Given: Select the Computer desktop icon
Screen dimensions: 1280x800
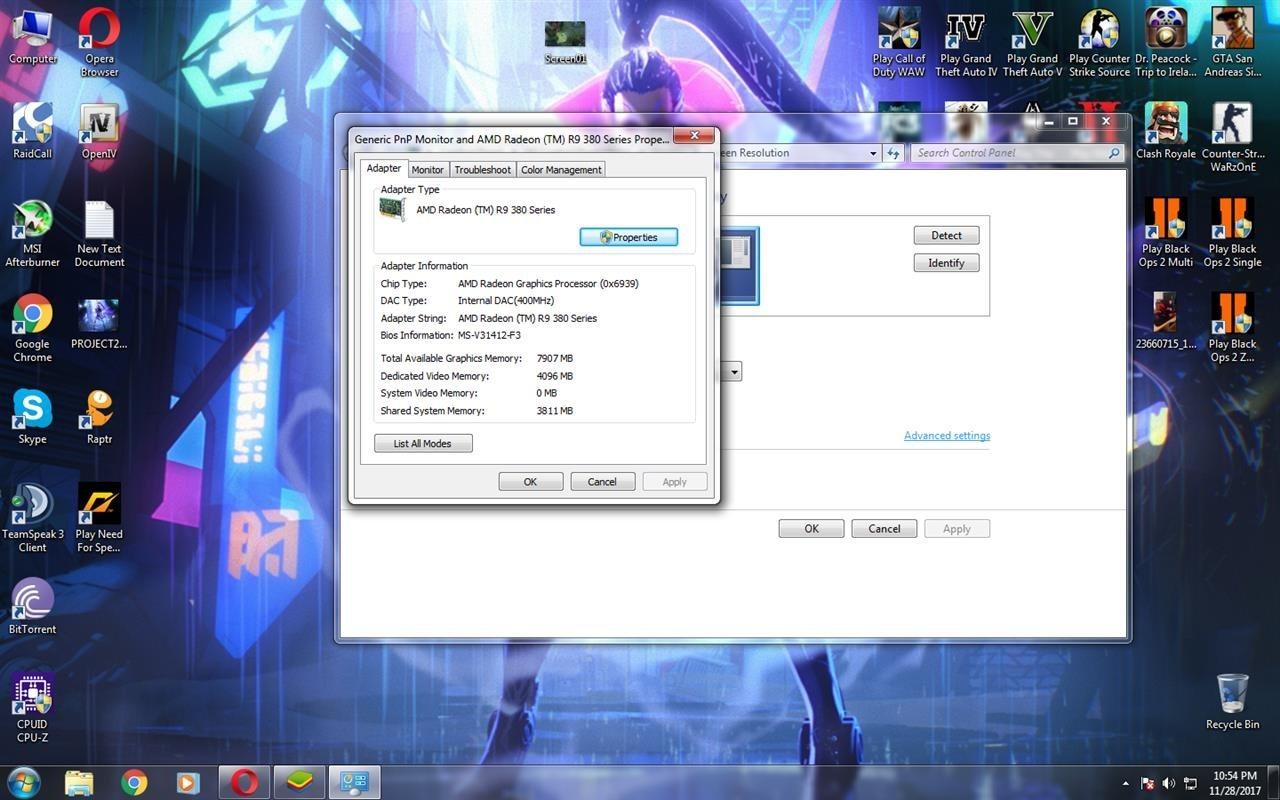Looking at the screenshot, I should pyautogui.click(x=32, y=35).
